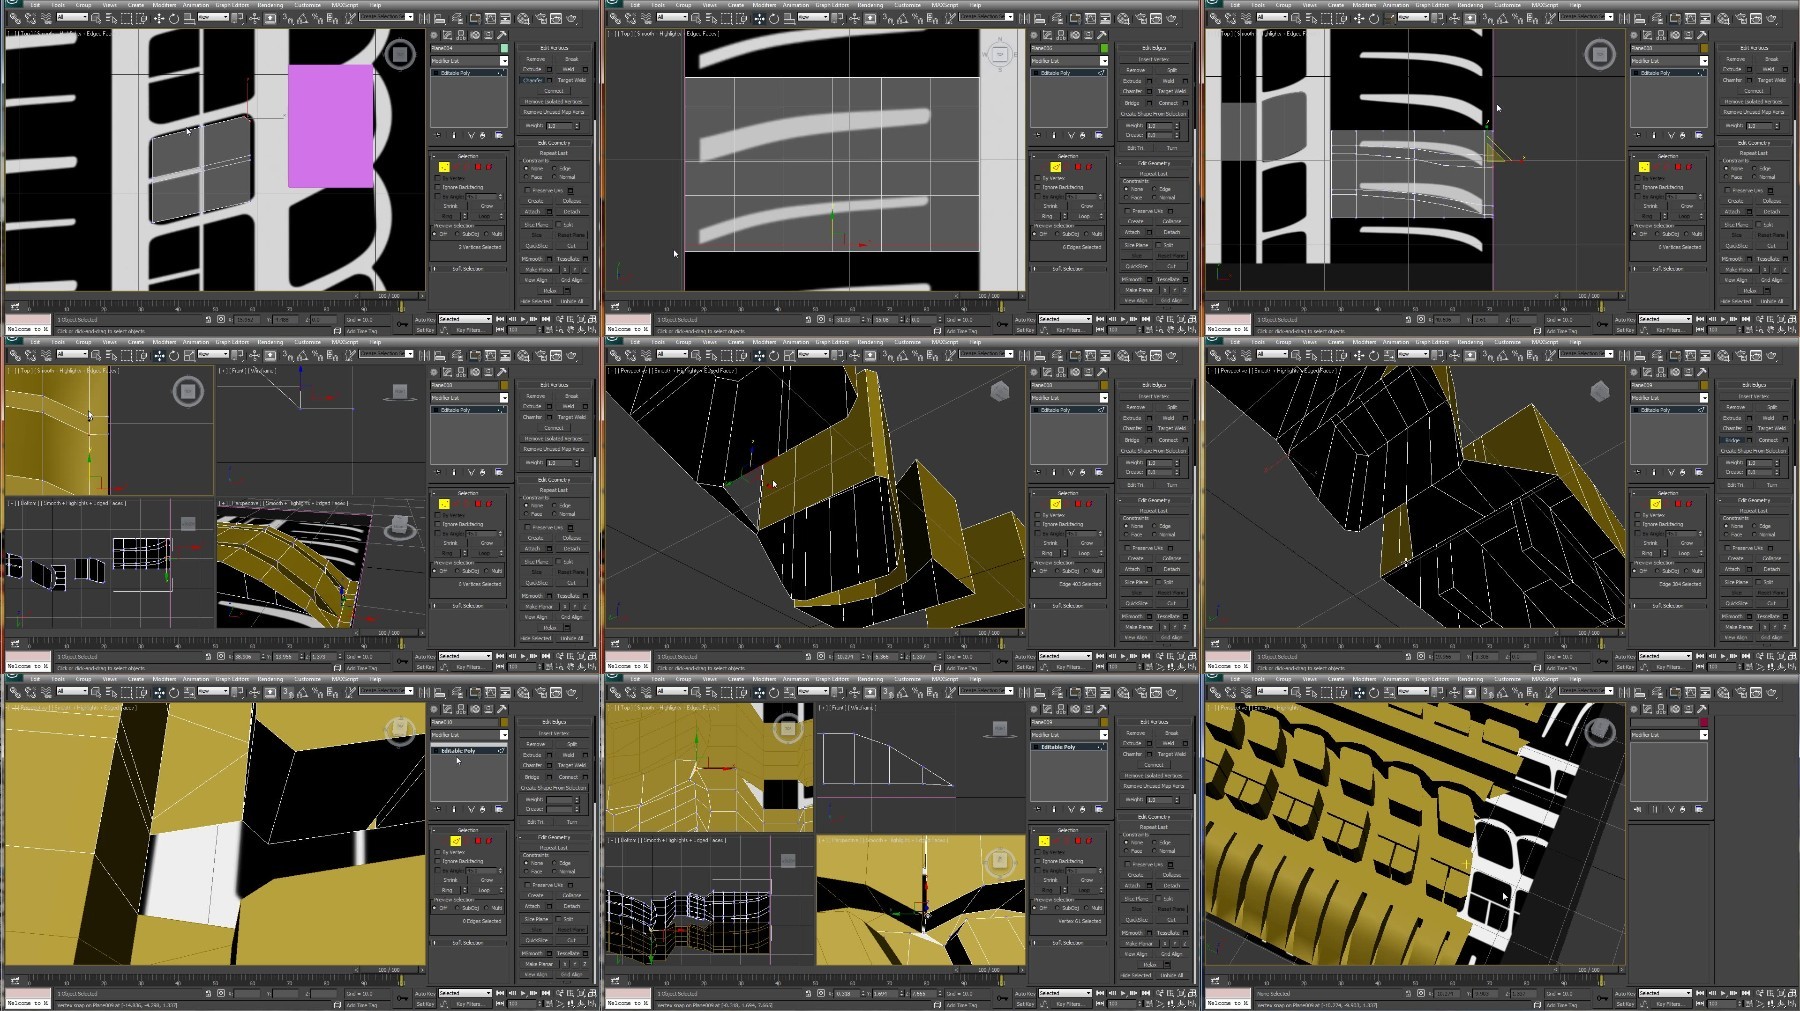
Task: Click the Chamfer button in top-left screenshot
Action: tap(533, 80)
